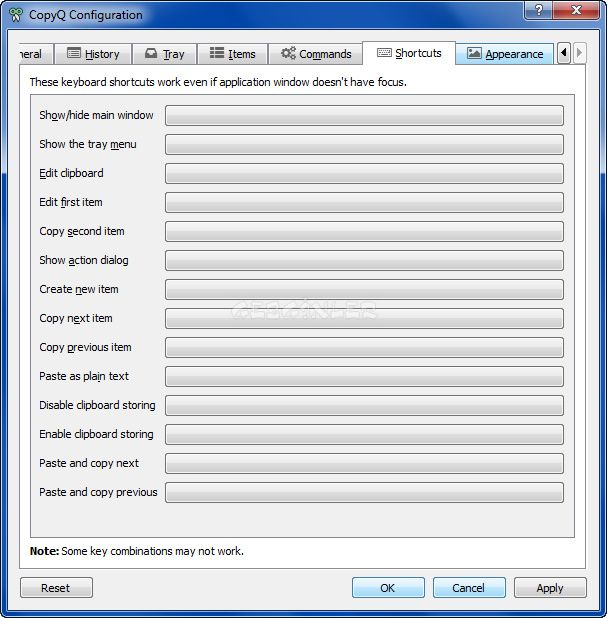Click the Apply button

pyautogui.click(x=550, y=588)
